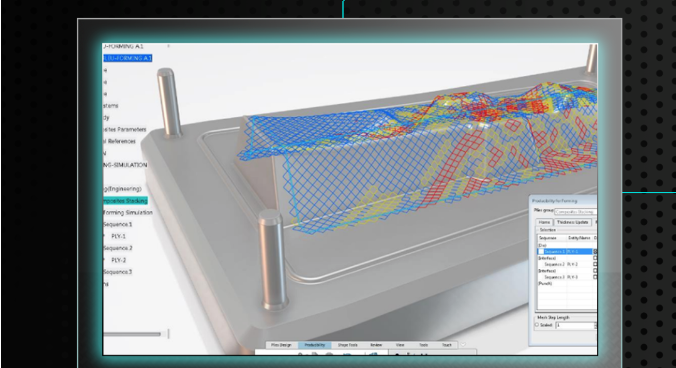676x368 pixels.
Task: Select the Scaled radio button
Action: tap(537, 325)
